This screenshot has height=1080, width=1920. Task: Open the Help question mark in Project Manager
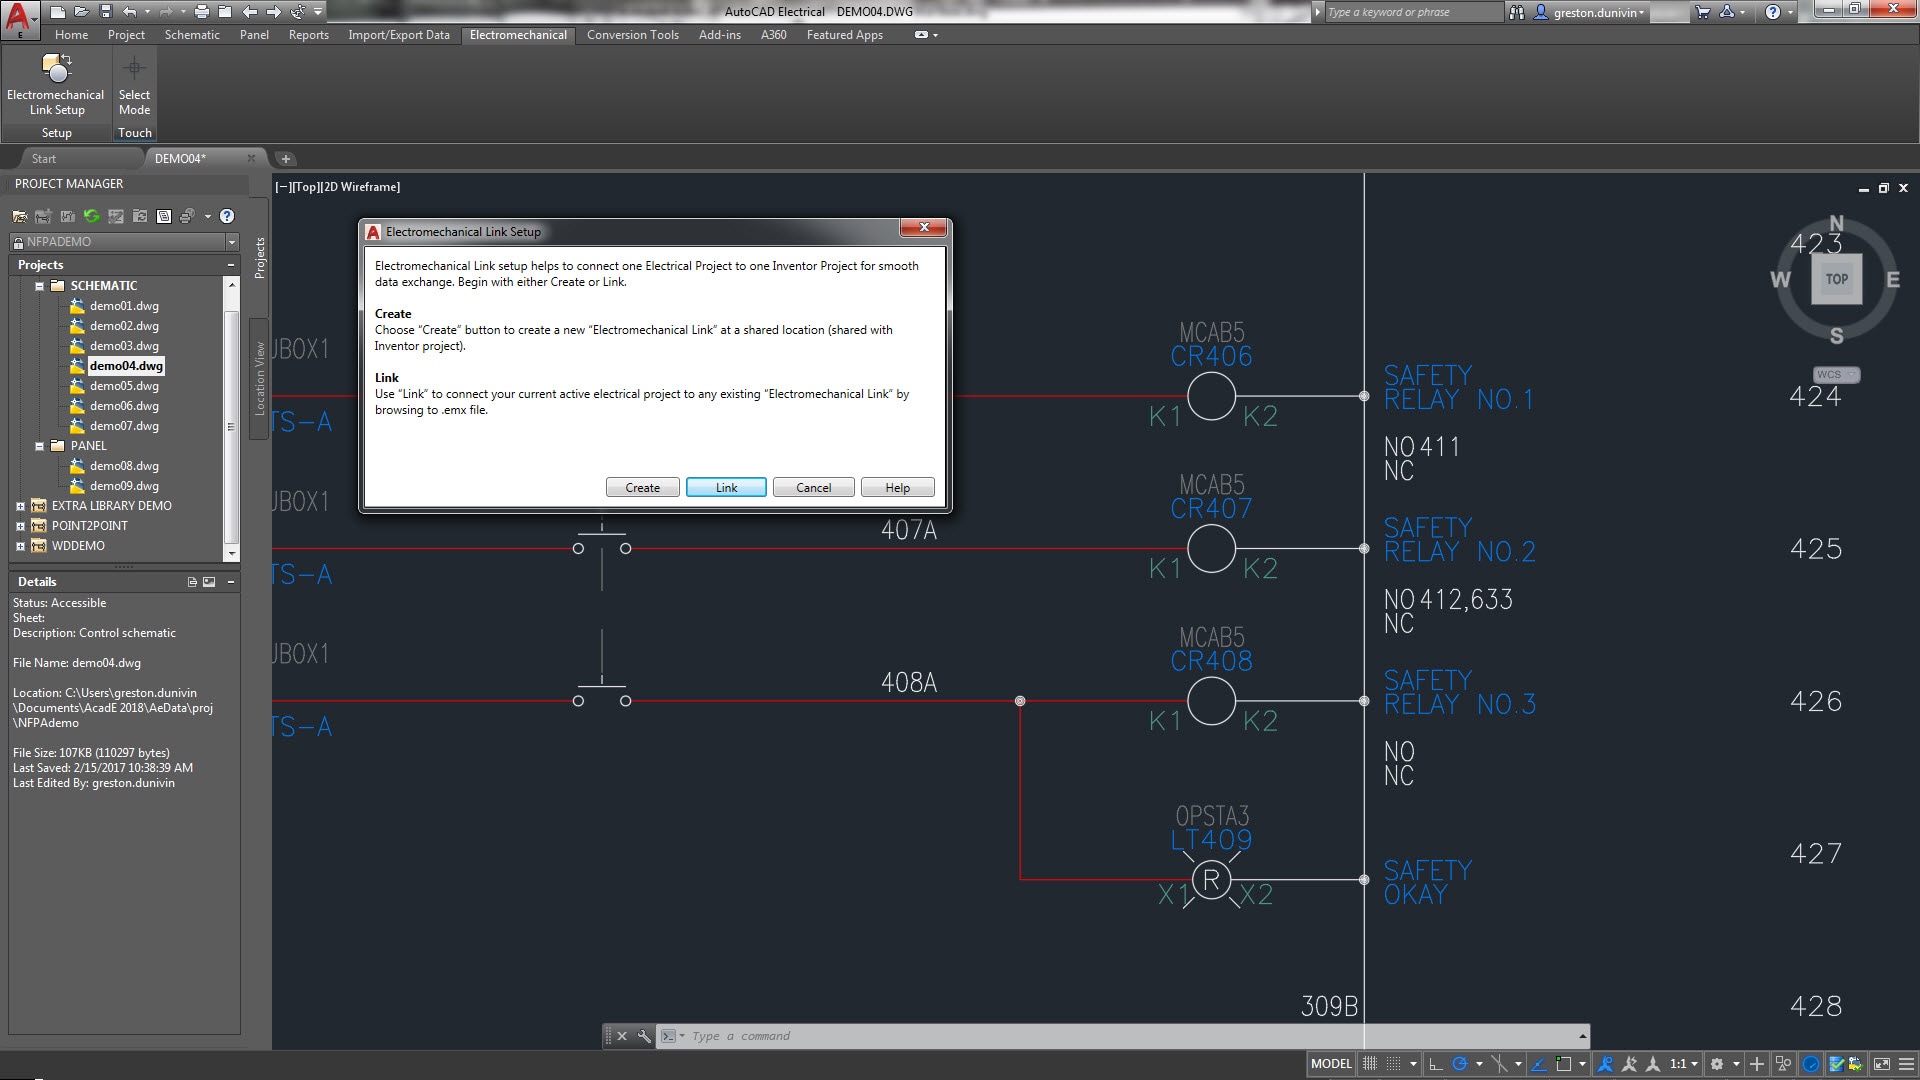(x=226, y=216)
